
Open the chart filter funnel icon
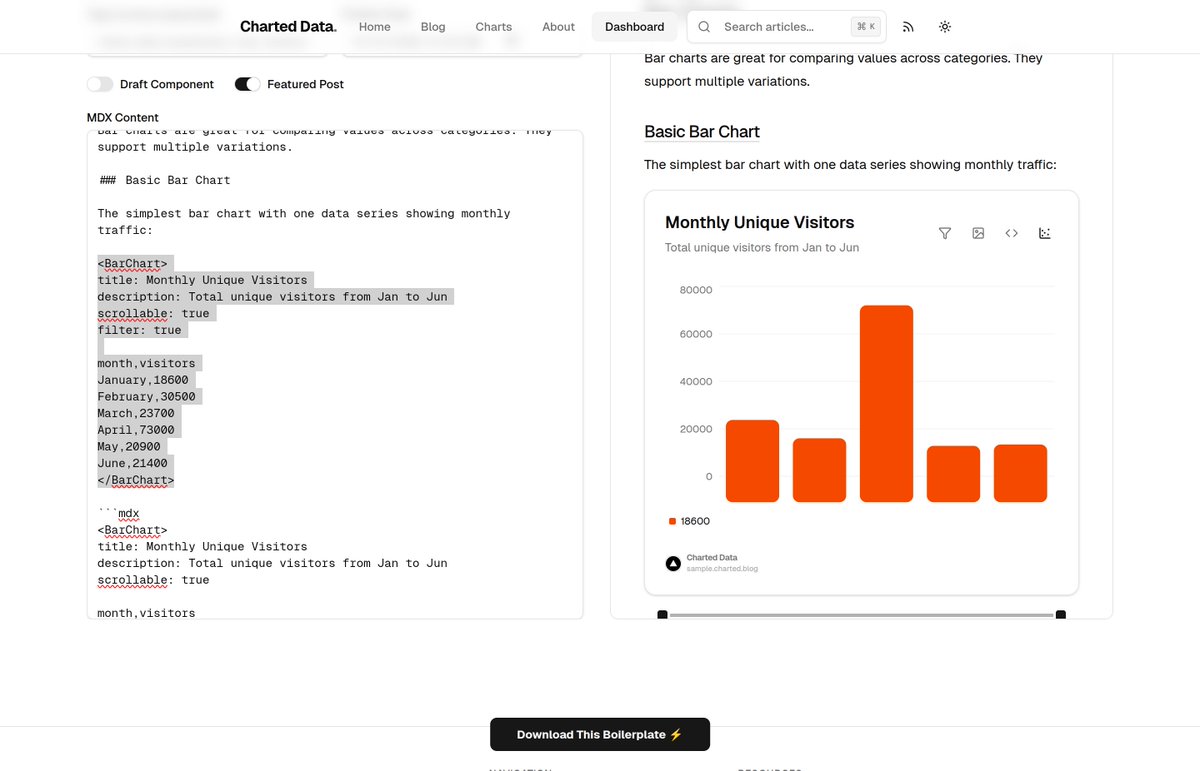coord(945,233)
